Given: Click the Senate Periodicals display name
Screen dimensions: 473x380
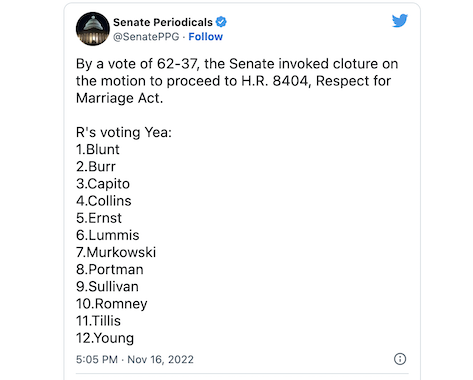Looking at the screenshot, I should click(163, 22).
